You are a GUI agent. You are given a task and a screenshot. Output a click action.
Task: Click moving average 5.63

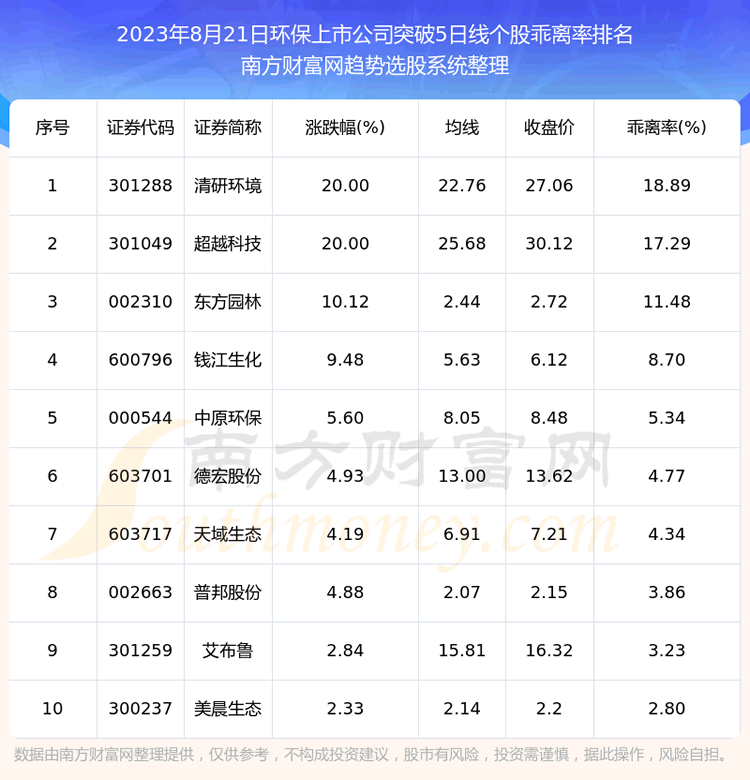(x=462, y=360)
